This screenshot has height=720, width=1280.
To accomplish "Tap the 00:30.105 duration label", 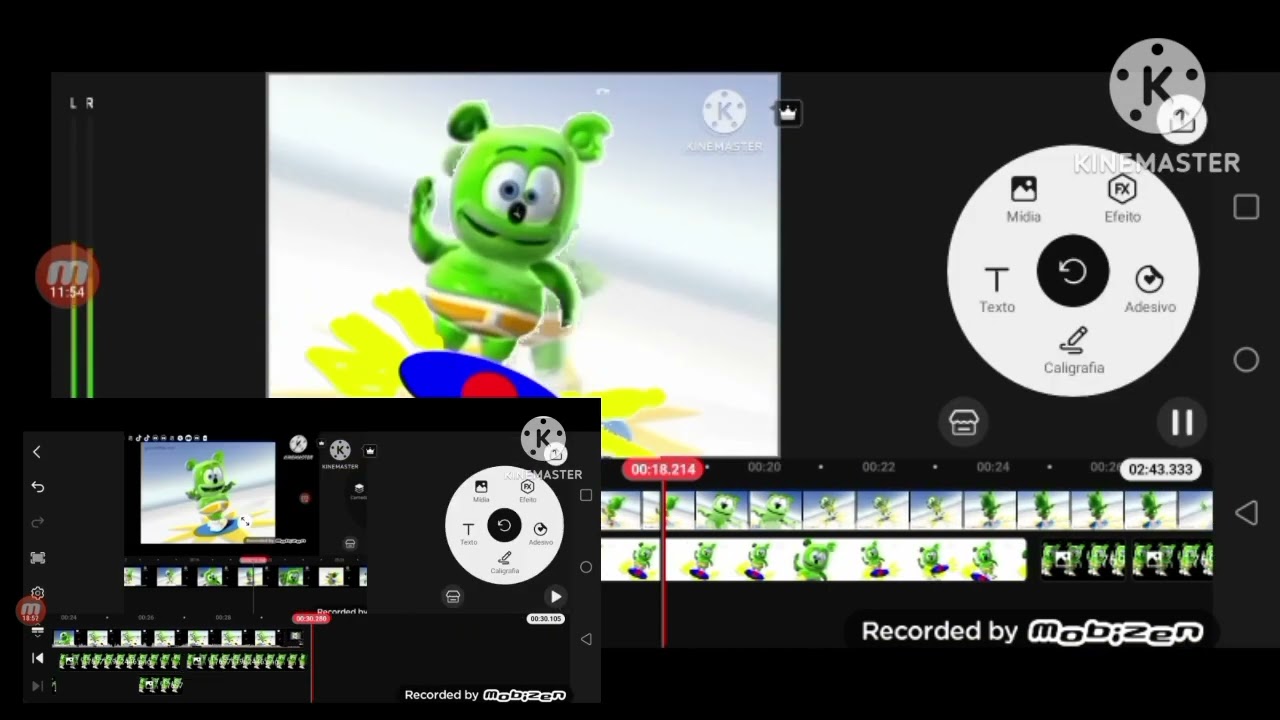I will (x=545, y=619).
